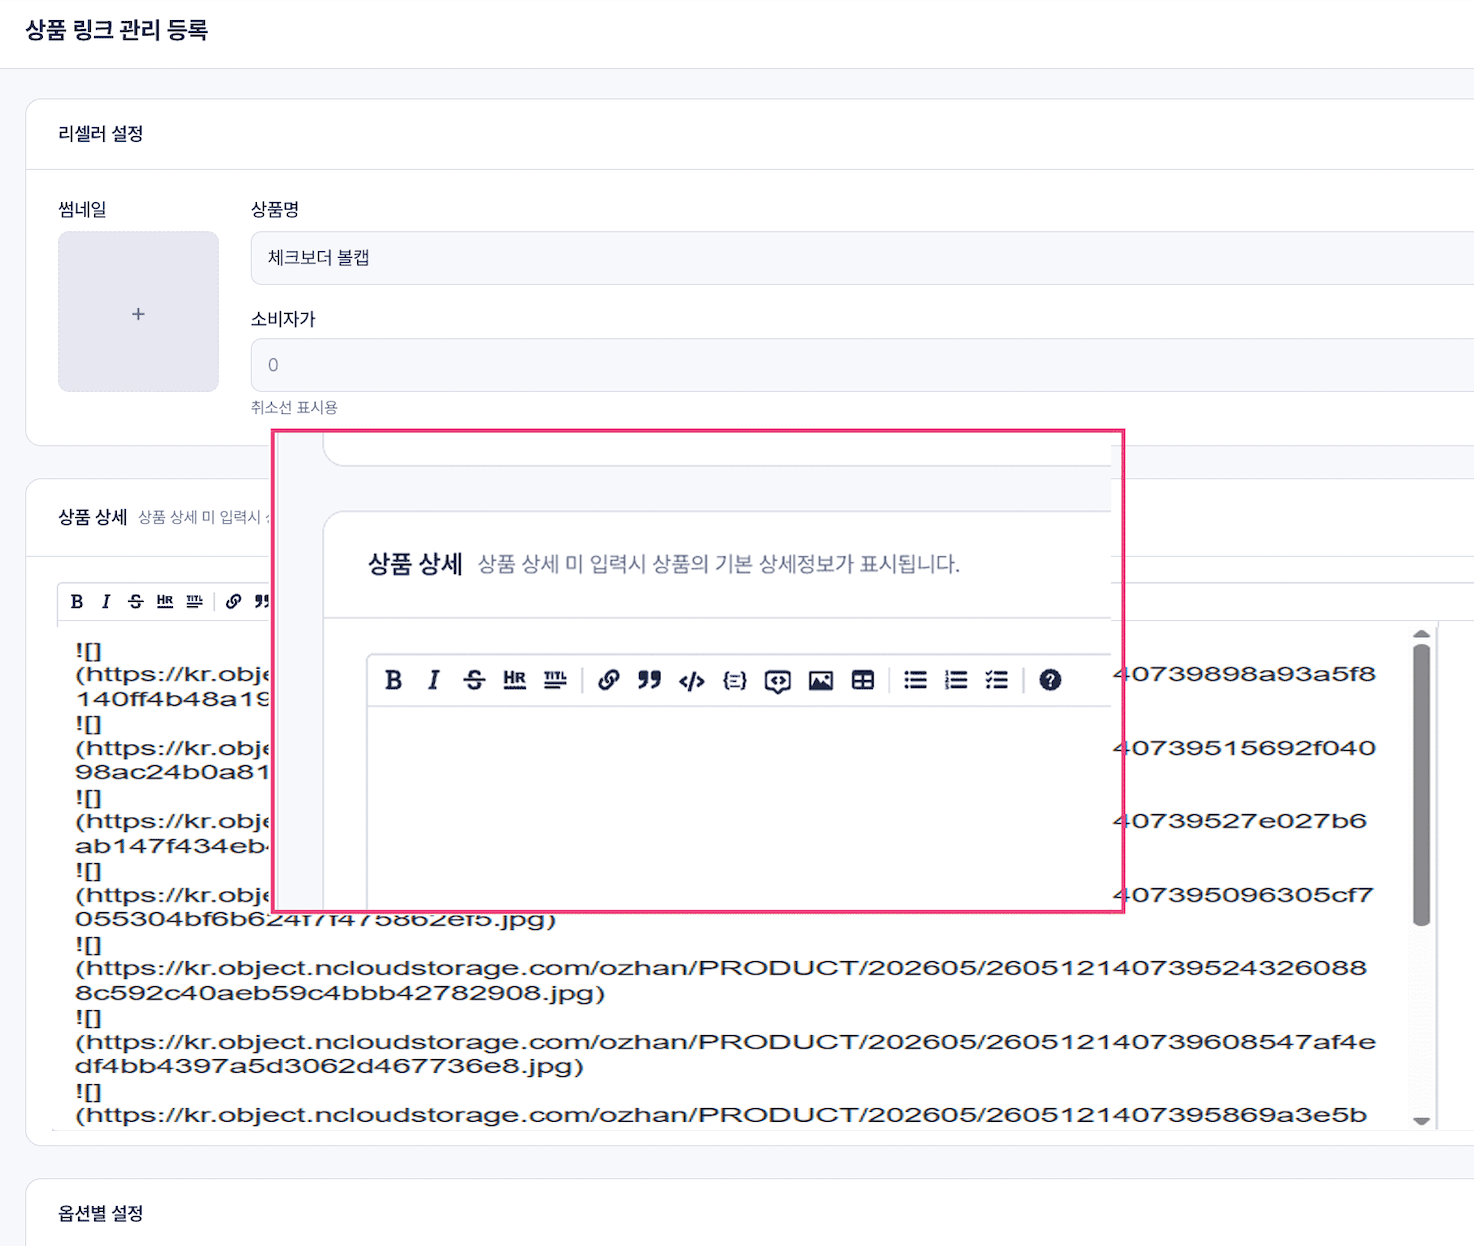Image resolution: width=1474 pixels, height=1246 pixels.
Task: Insert an image using the picture icon
Action: 821,681
